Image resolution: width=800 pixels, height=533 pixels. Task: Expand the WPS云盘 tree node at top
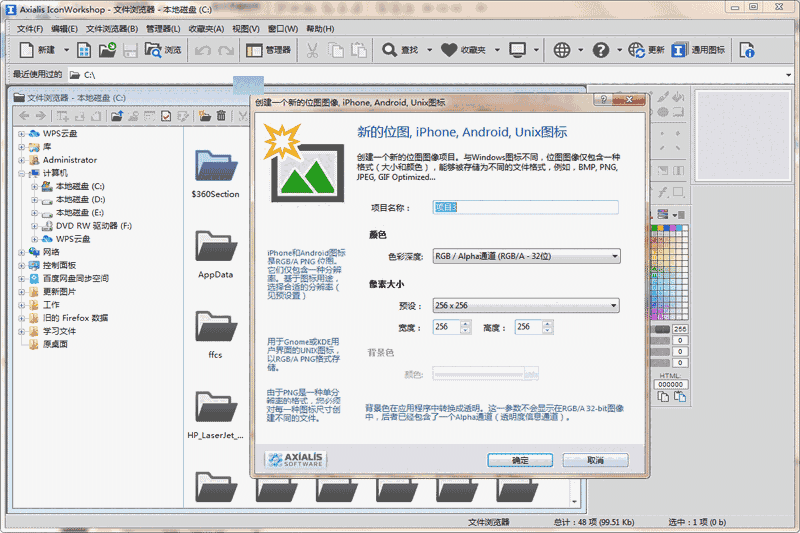21,134
